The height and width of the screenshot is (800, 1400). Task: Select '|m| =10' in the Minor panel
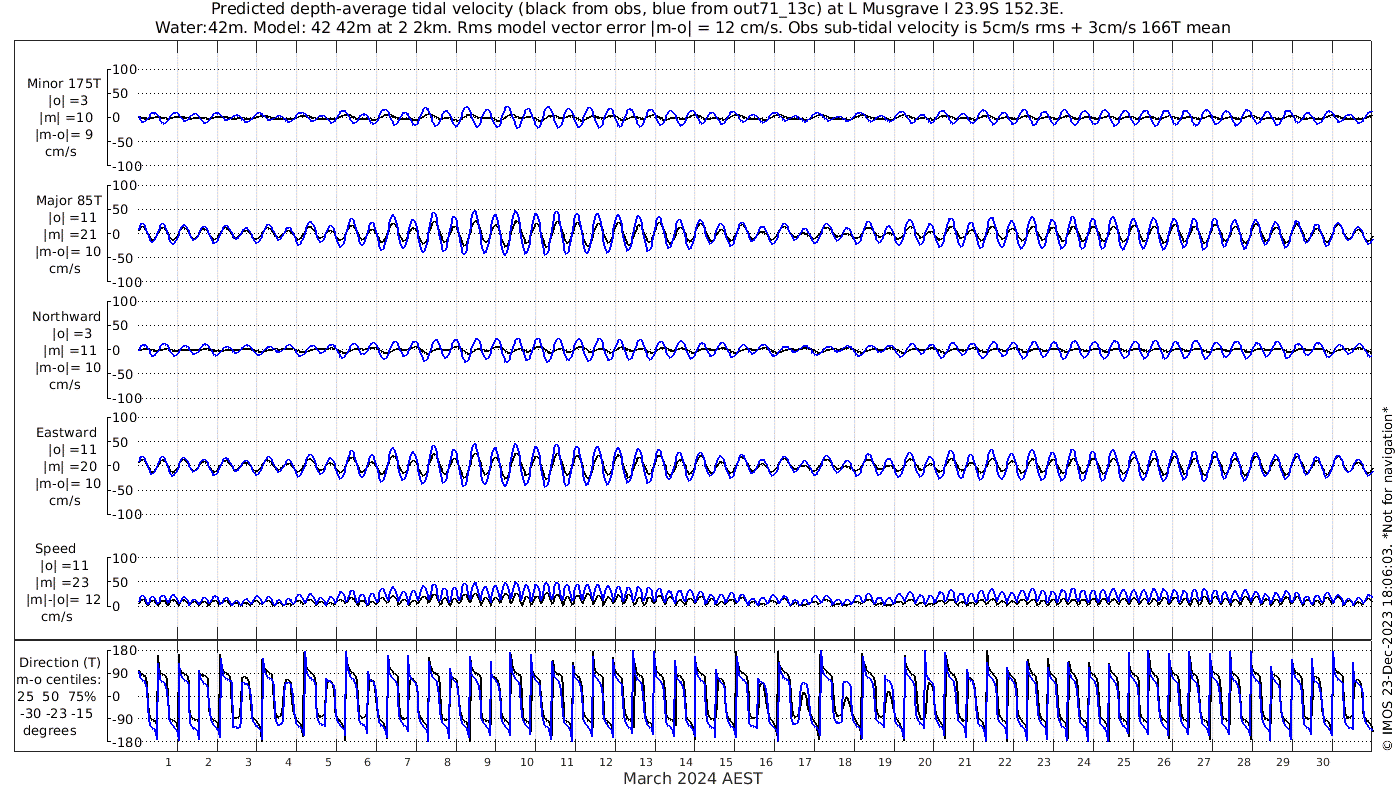click(66, 118)
